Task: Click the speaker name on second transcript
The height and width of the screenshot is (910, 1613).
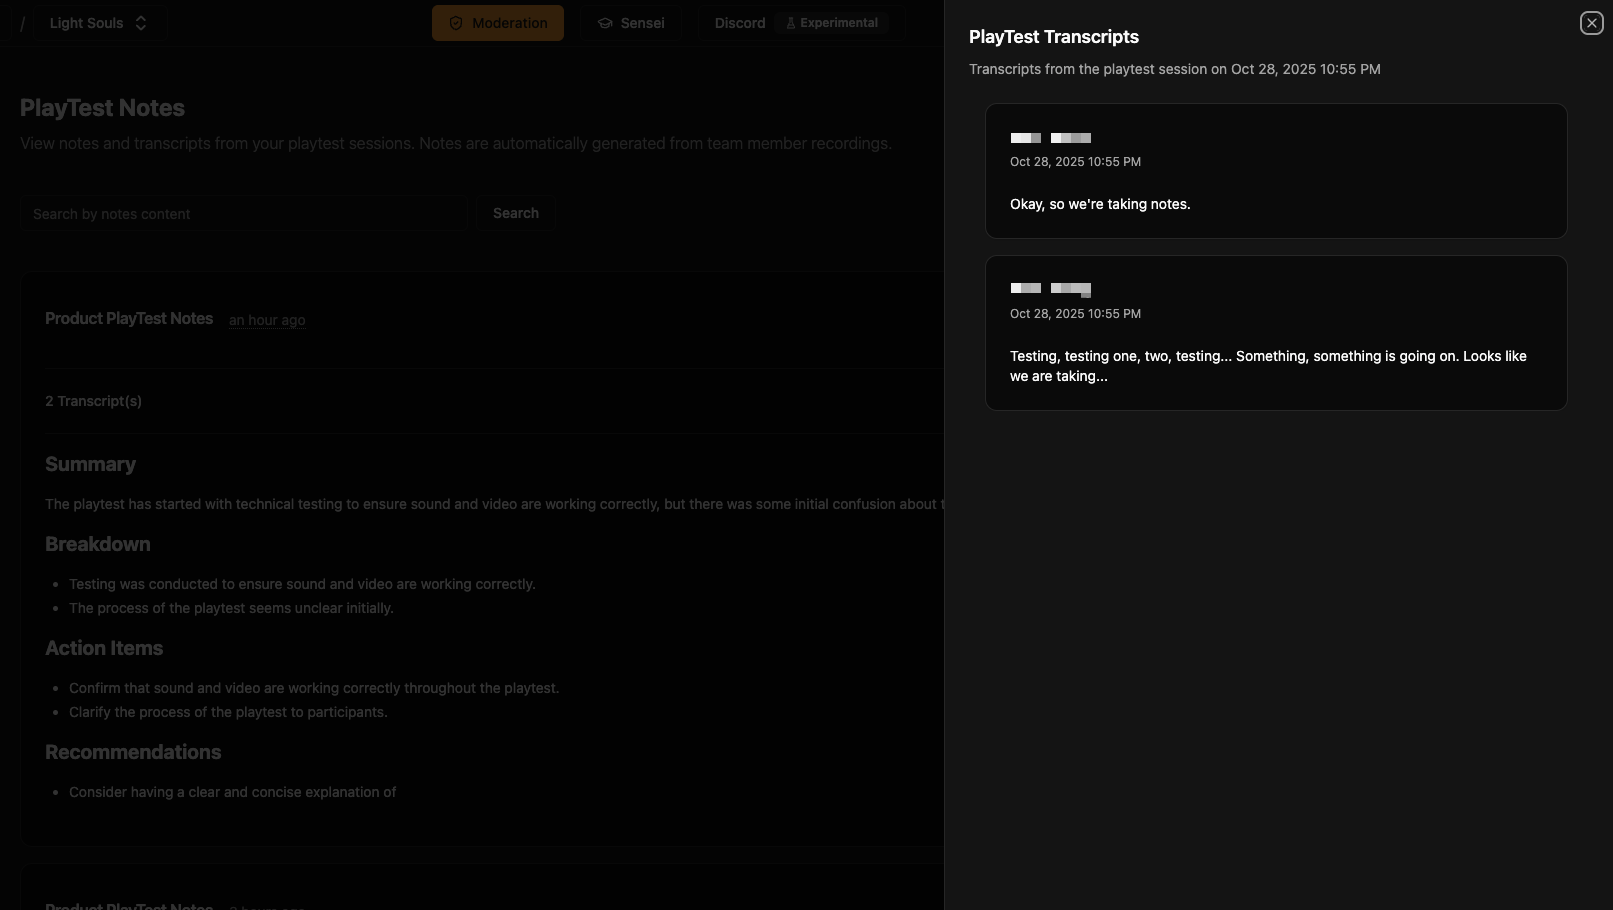Action: (1050, 289)
